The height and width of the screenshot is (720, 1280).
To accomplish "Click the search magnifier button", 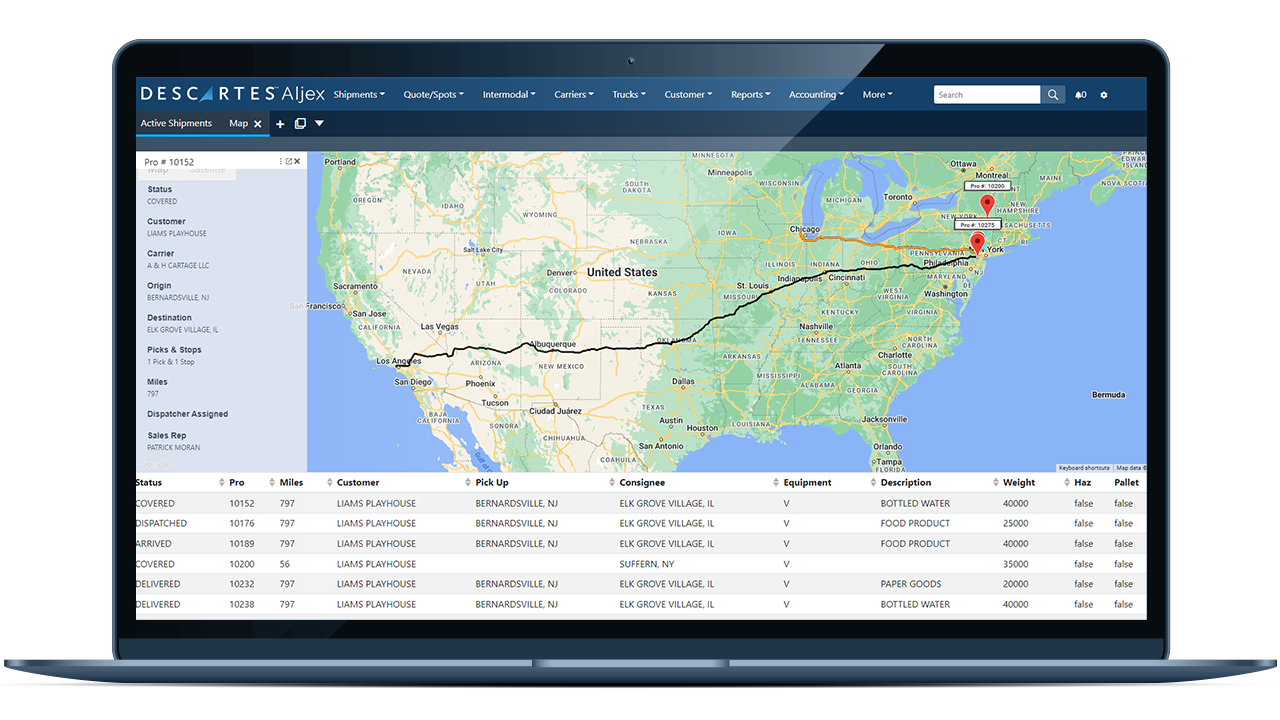I will 1054,95.
